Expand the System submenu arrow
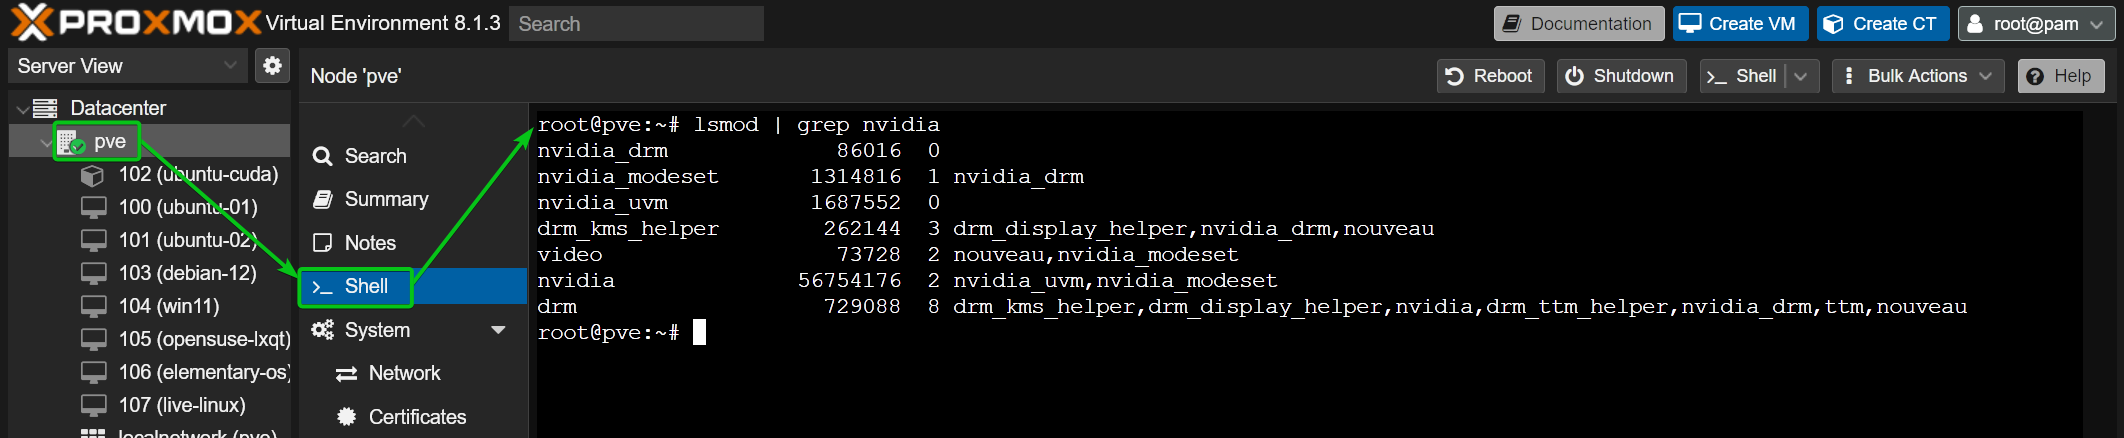 [498, 330]
